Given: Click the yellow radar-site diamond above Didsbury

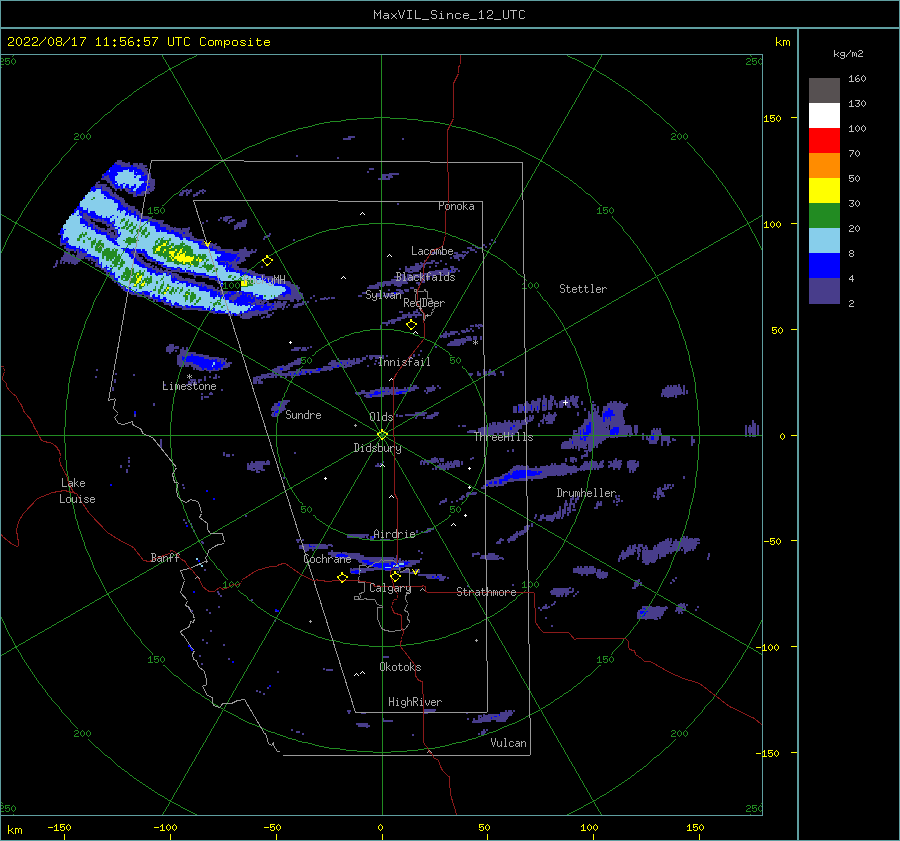Looking at the screenshot, I should 382,435.
